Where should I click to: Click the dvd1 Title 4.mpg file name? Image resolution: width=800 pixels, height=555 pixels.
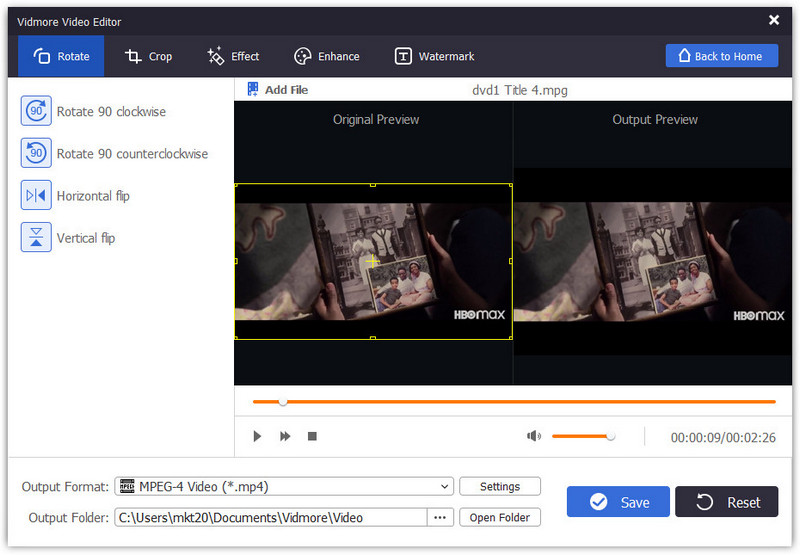(520, 90)
